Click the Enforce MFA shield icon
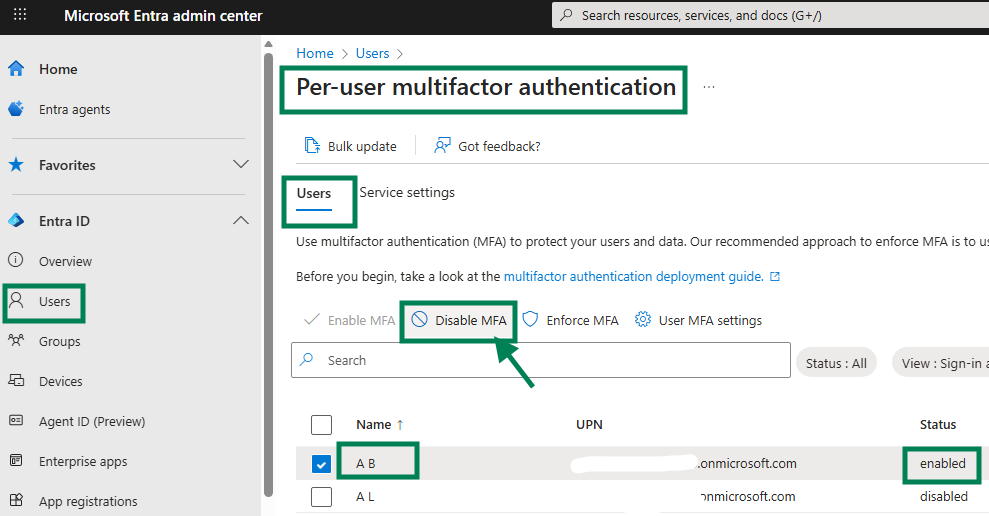The image size is (989, 516). [530, 320]
